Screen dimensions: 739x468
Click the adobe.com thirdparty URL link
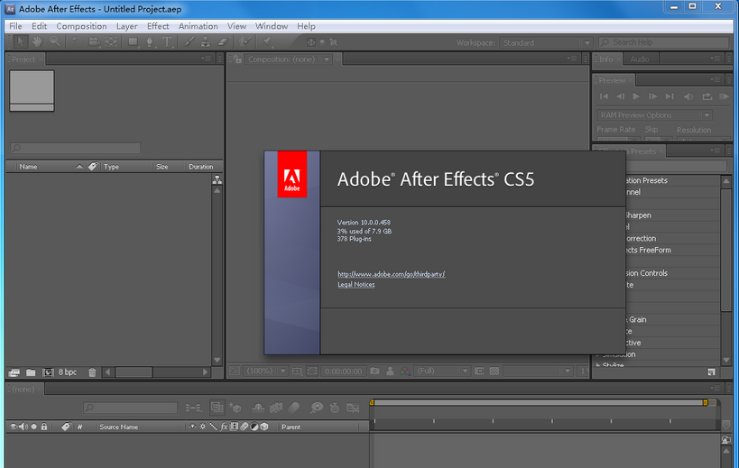click(x=391, y=274)
